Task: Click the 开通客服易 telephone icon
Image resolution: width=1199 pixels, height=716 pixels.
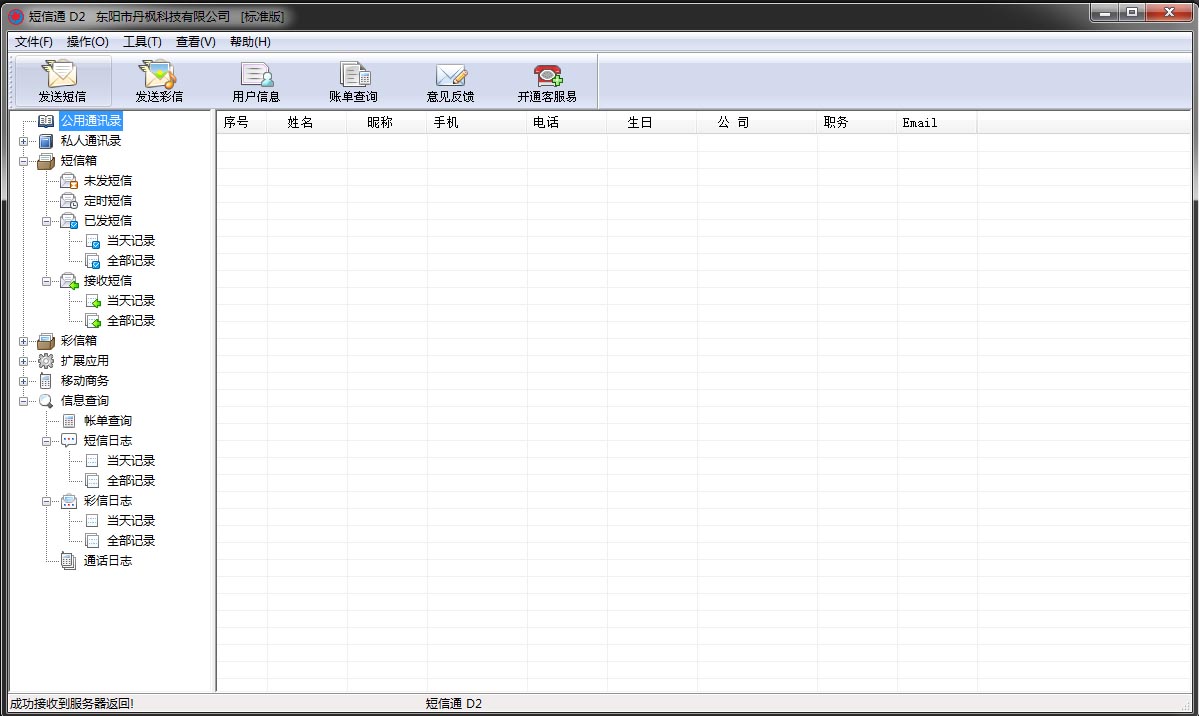Action: click(547, 75)
